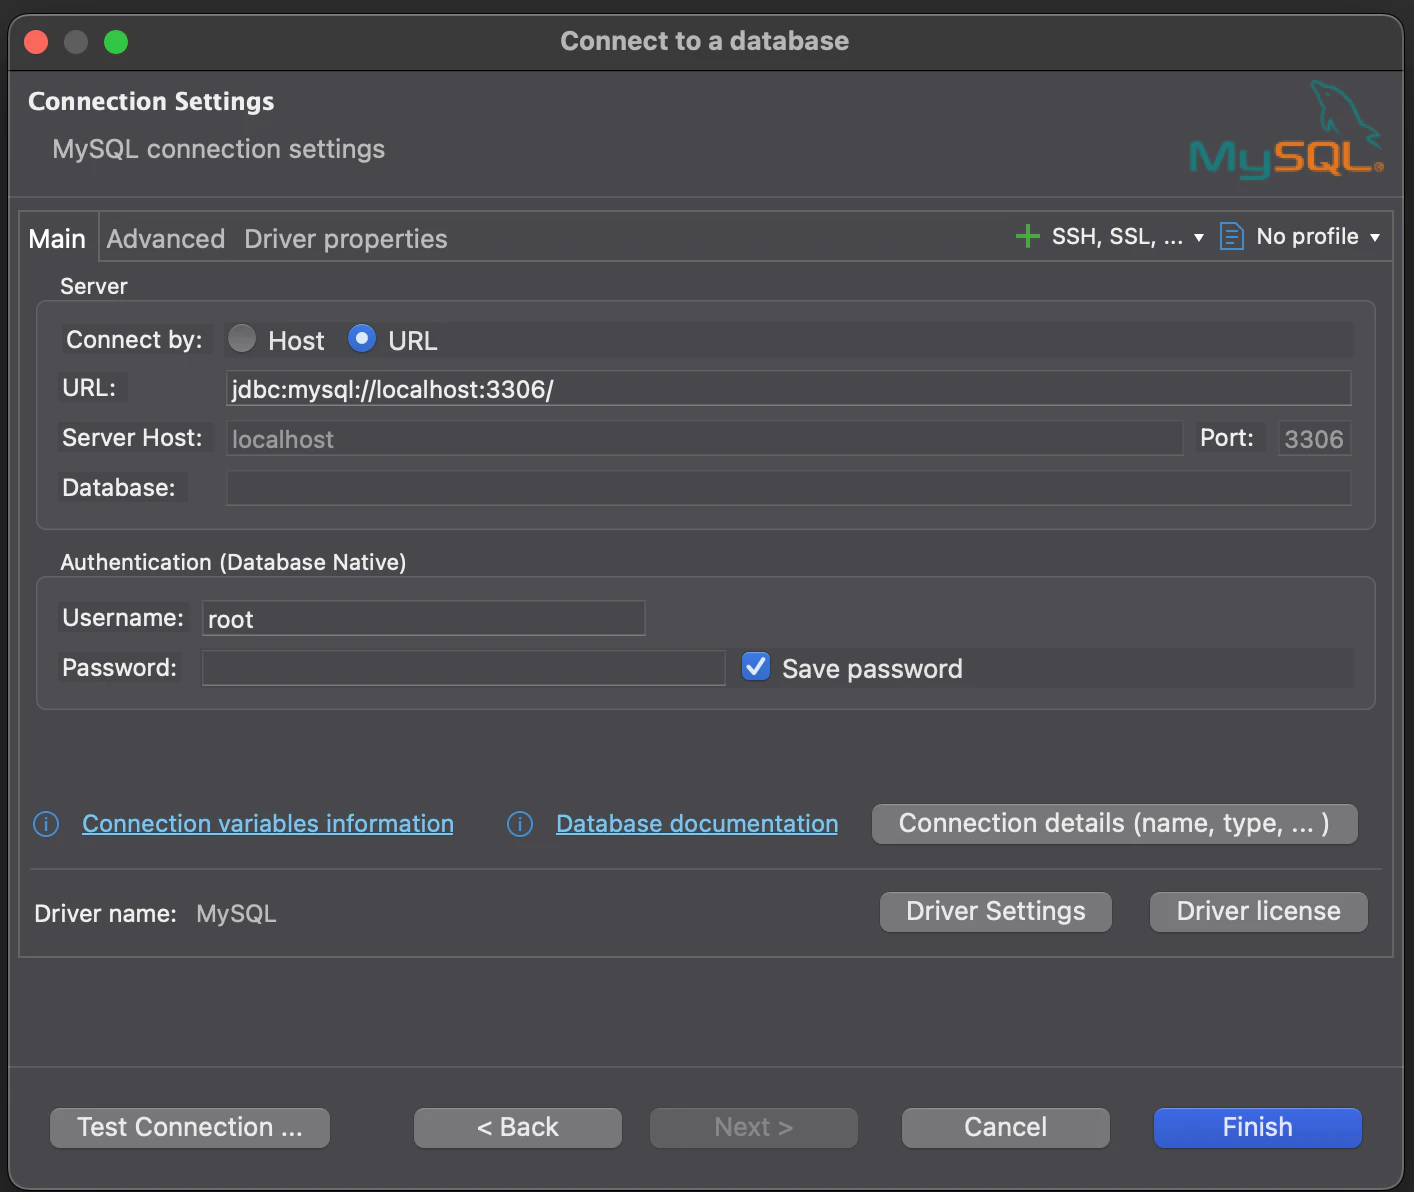Click the profile document icon

pos(1232,236)
